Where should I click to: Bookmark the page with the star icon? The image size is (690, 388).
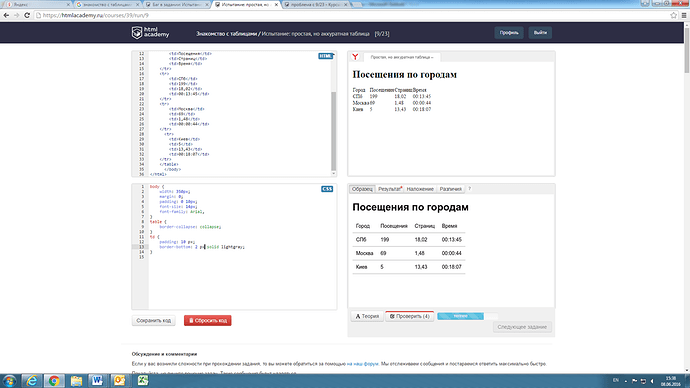point(673,15)
